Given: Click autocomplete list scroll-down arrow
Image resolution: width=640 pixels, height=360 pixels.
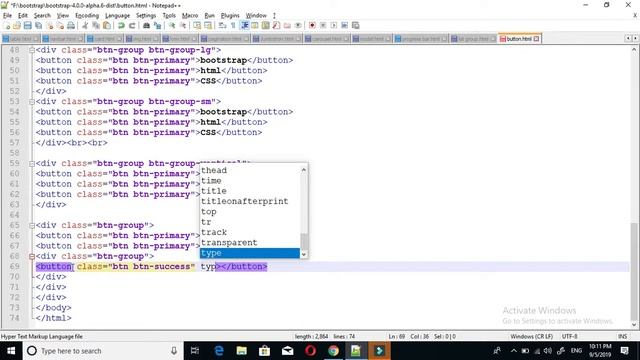Looking at the screenshot, I should (304, 254).
